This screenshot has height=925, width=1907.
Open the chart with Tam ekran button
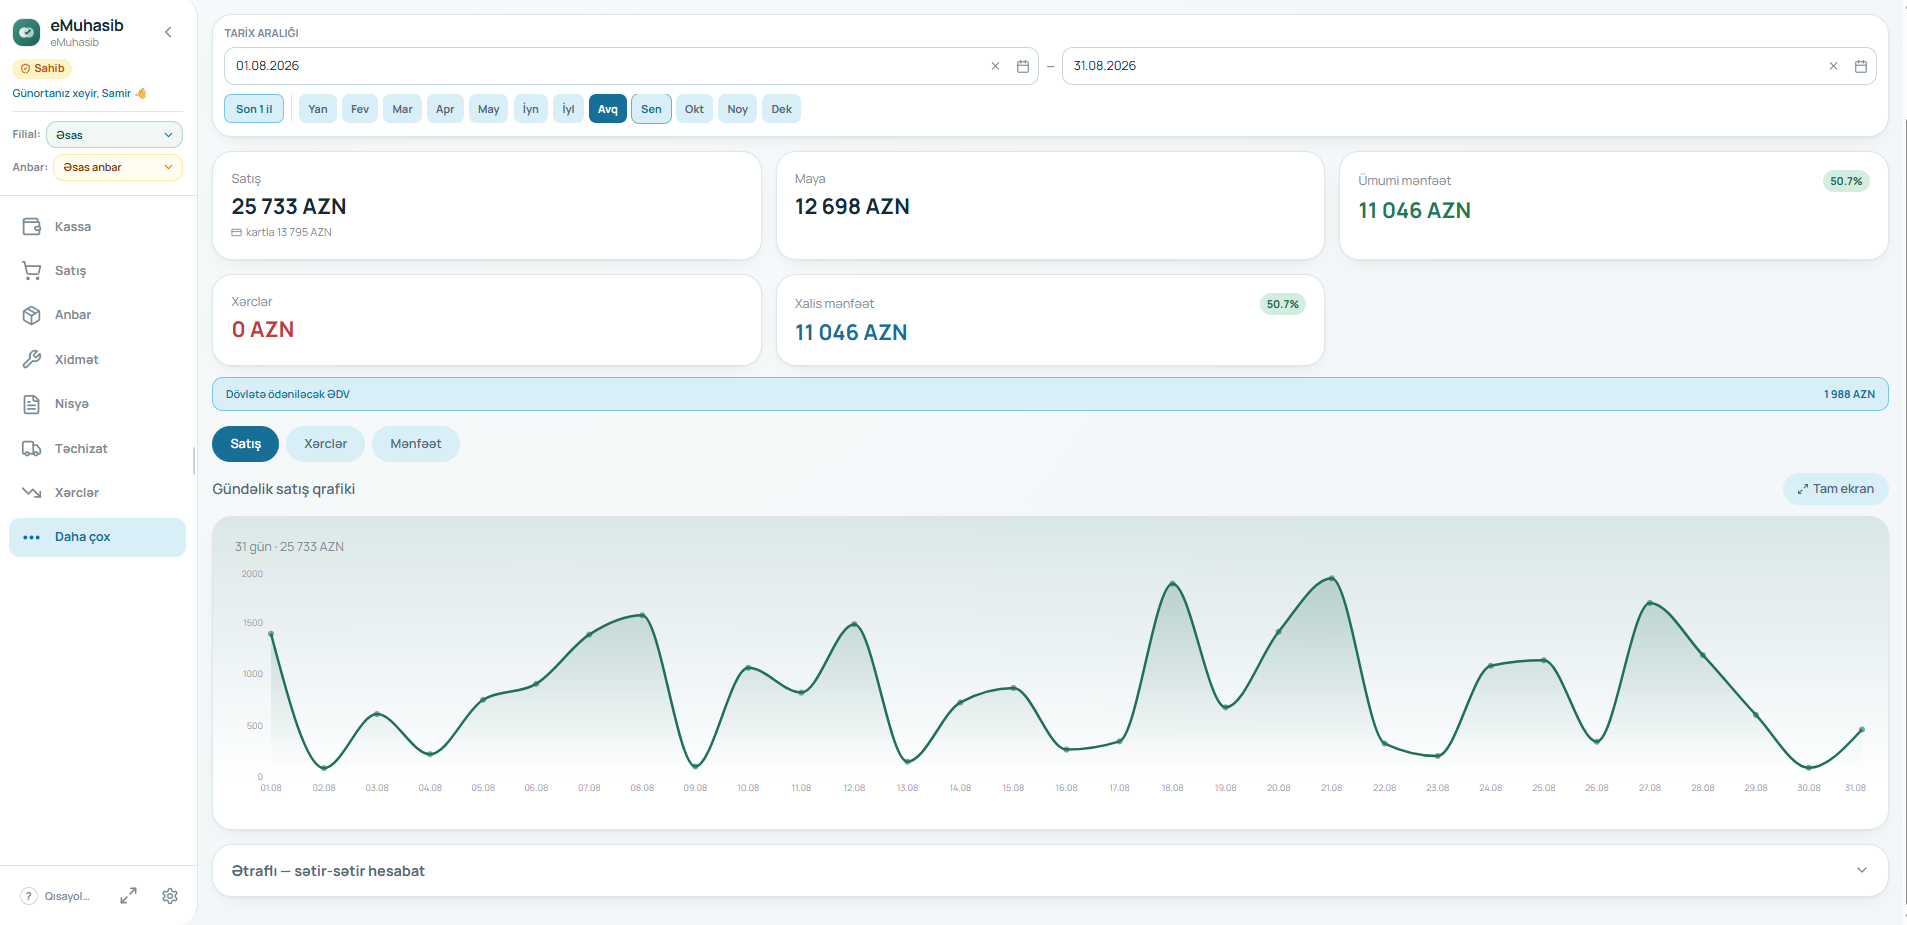coord(1836,489)
